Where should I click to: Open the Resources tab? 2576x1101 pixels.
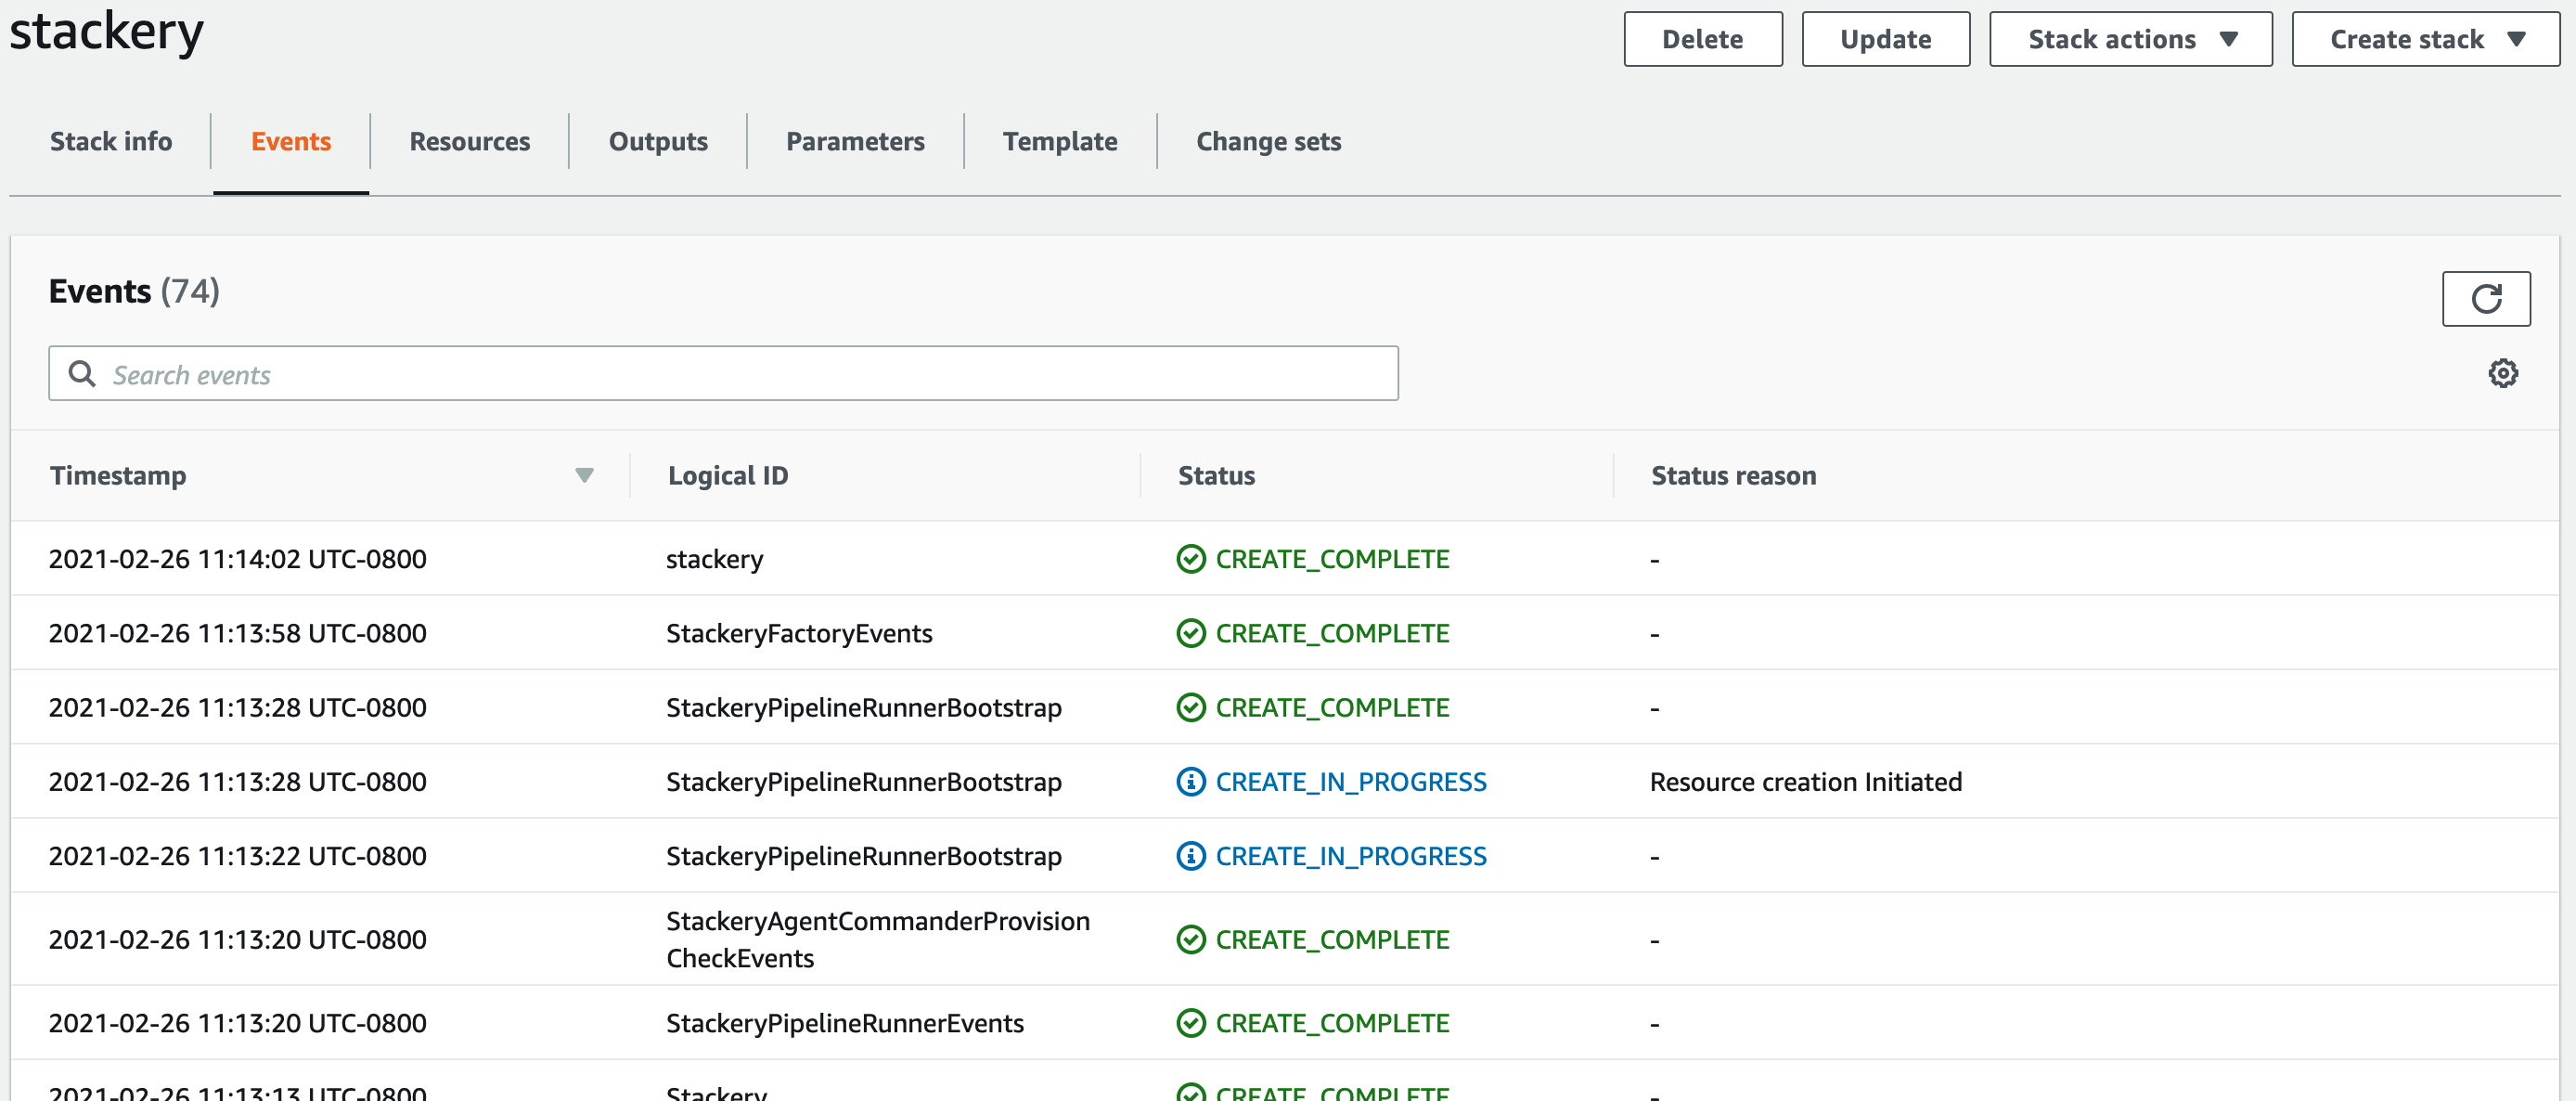point(469,141)
